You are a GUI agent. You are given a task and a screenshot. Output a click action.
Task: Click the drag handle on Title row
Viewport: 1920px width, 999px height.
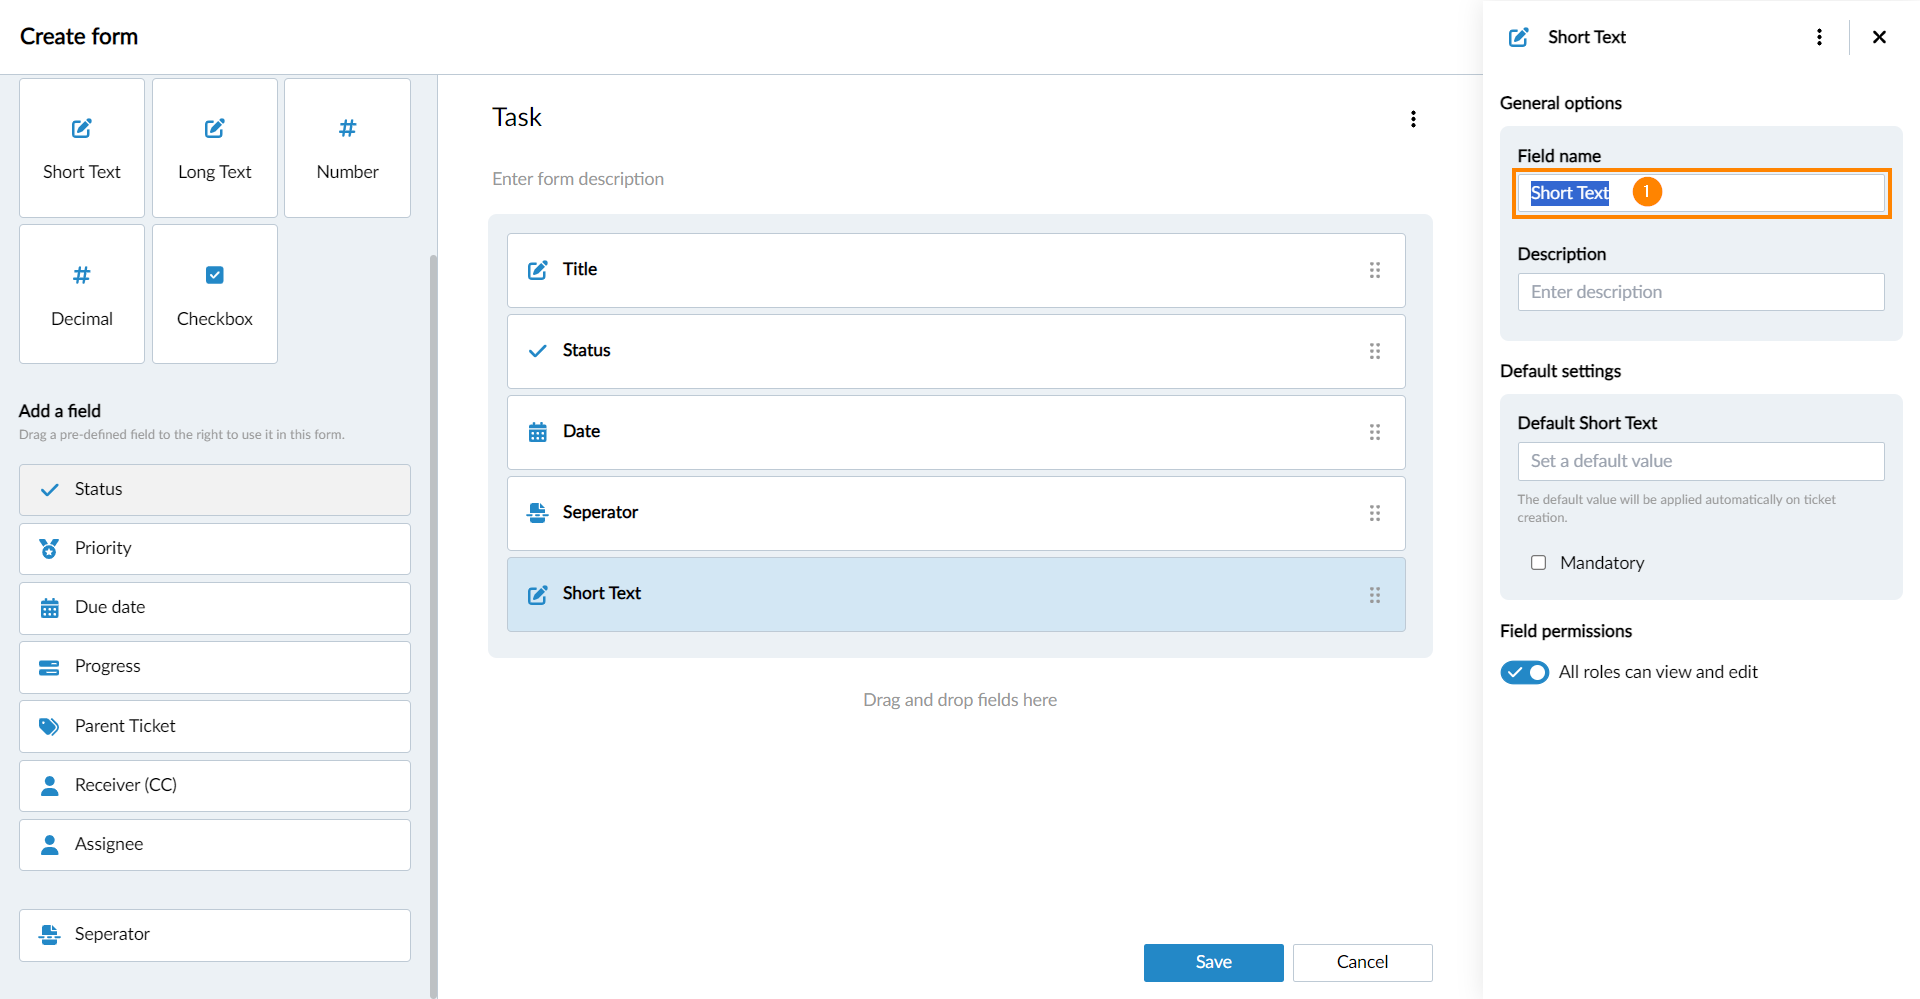(1374, 270)
